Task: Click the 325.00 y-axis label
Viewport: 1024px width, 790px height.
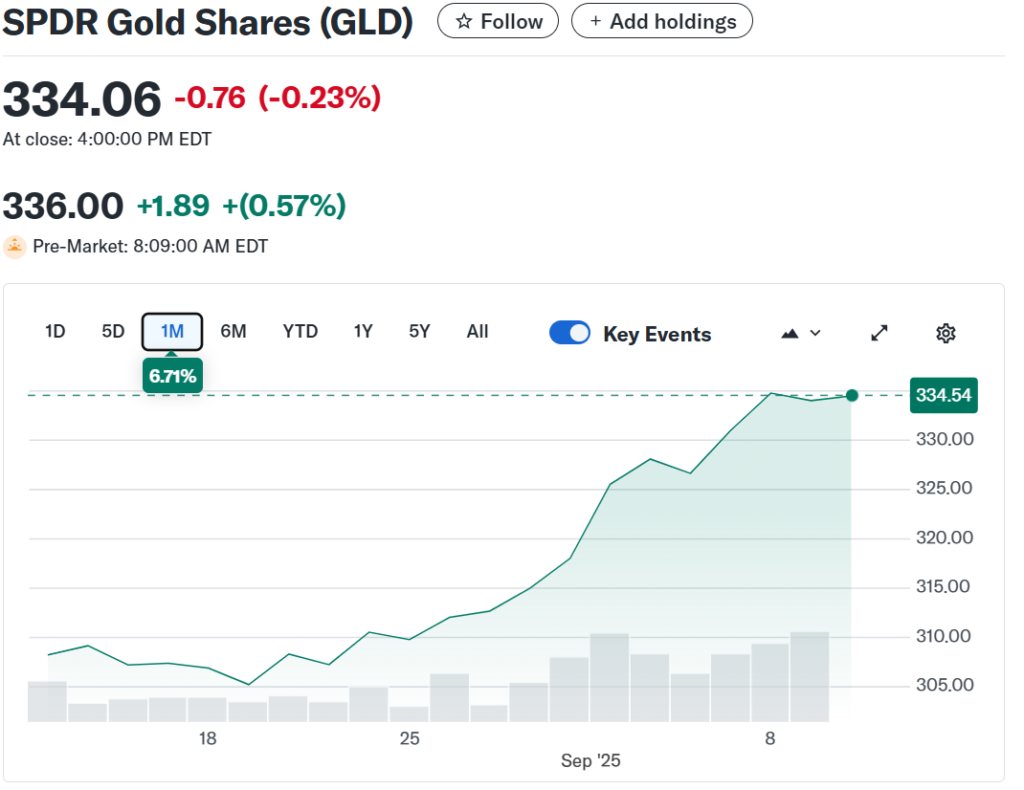Action: tap(944, 488)
